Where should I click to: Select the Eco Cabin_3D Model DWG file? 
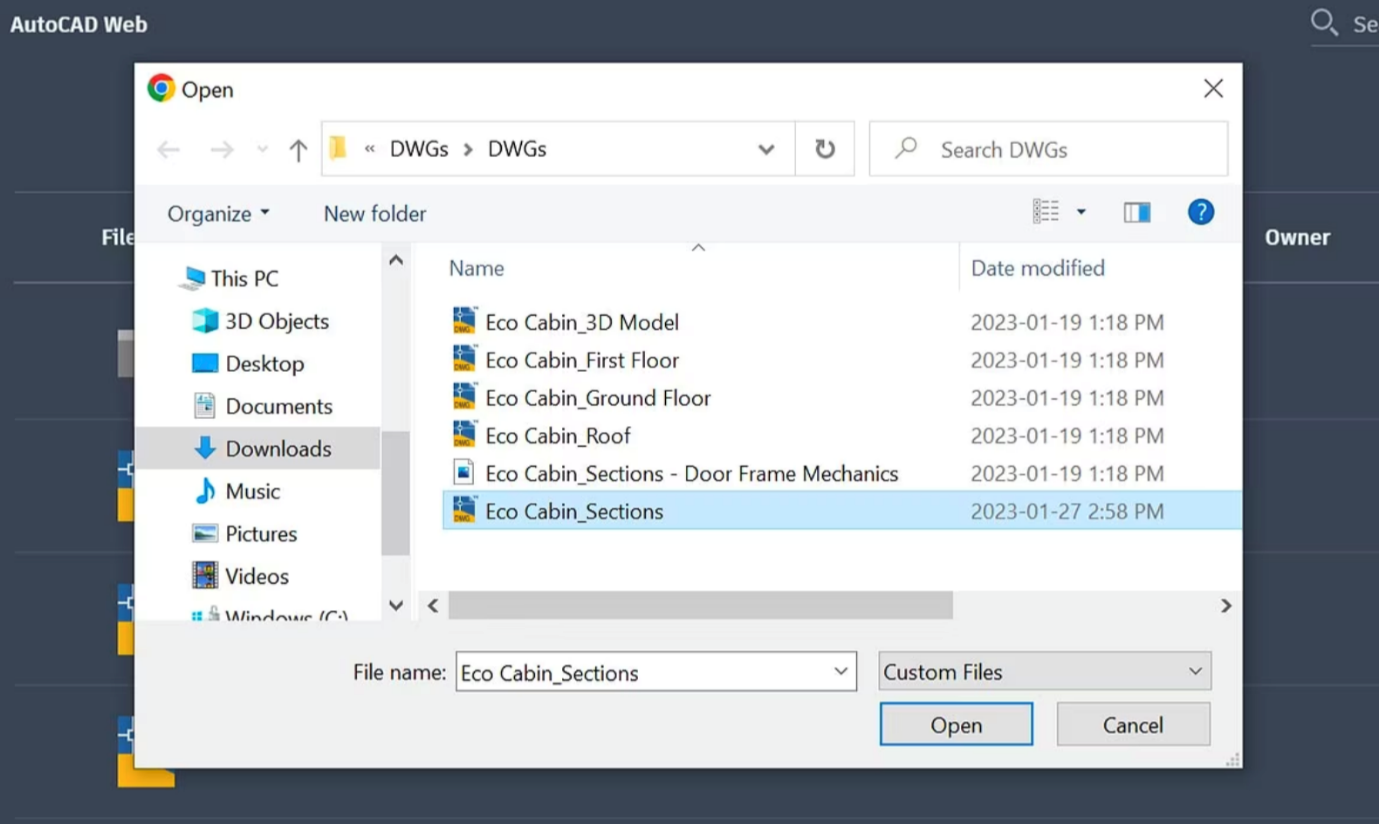point(581,322)
